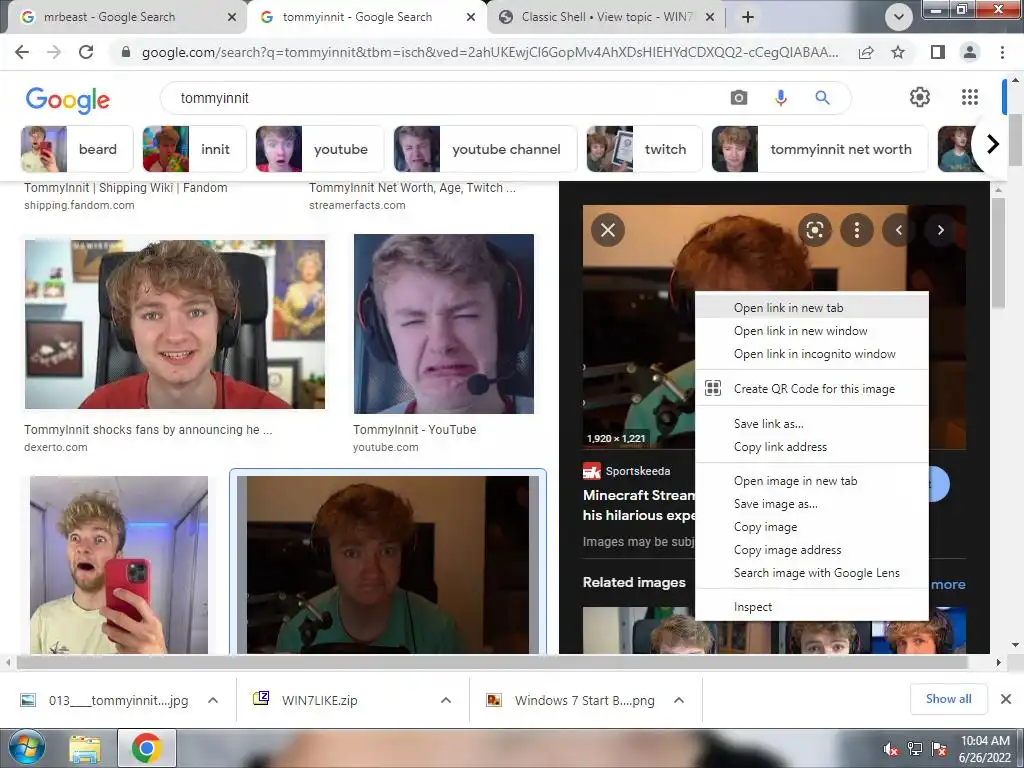The image size is (1024, 768).
Task: Choose Open link in incognito window
Action: [x=812, y=354]
